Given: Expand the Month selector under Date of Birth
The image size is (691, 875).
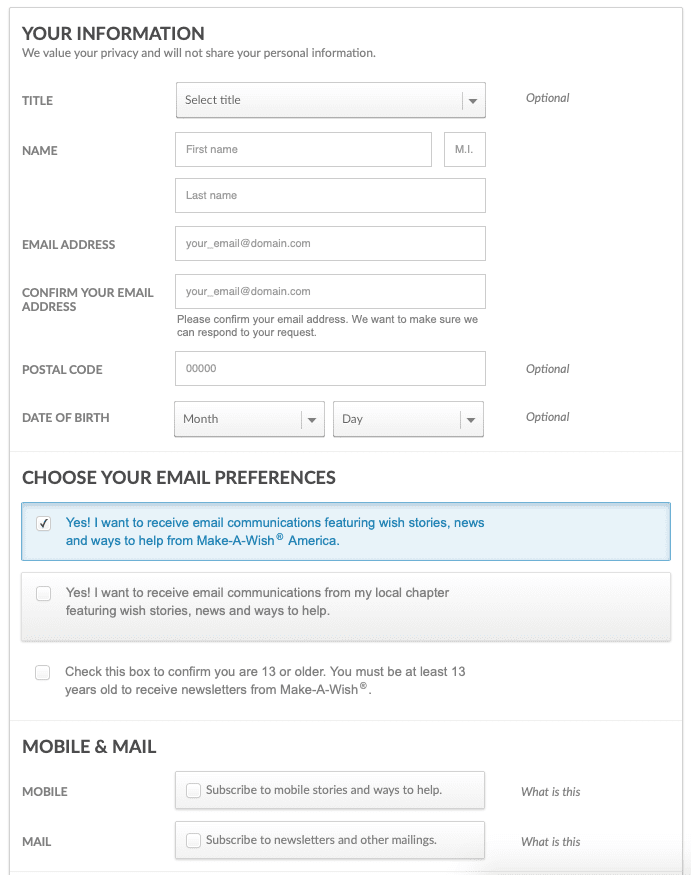Looking at the screenshot, I should (x=249, y=419).
